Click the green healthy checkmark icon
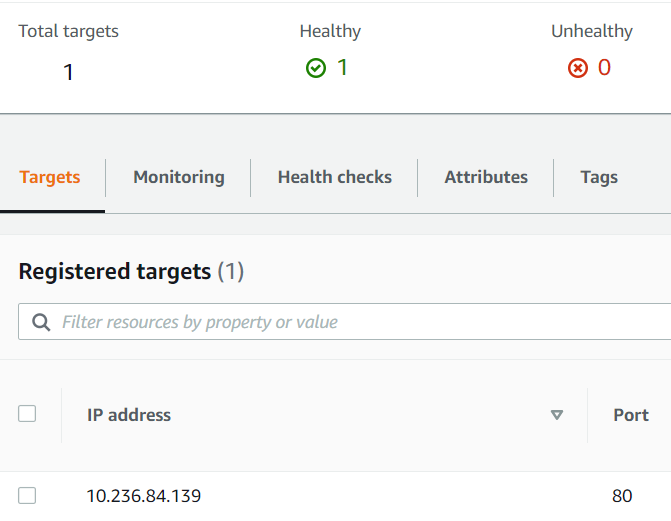 click(316, 68)
